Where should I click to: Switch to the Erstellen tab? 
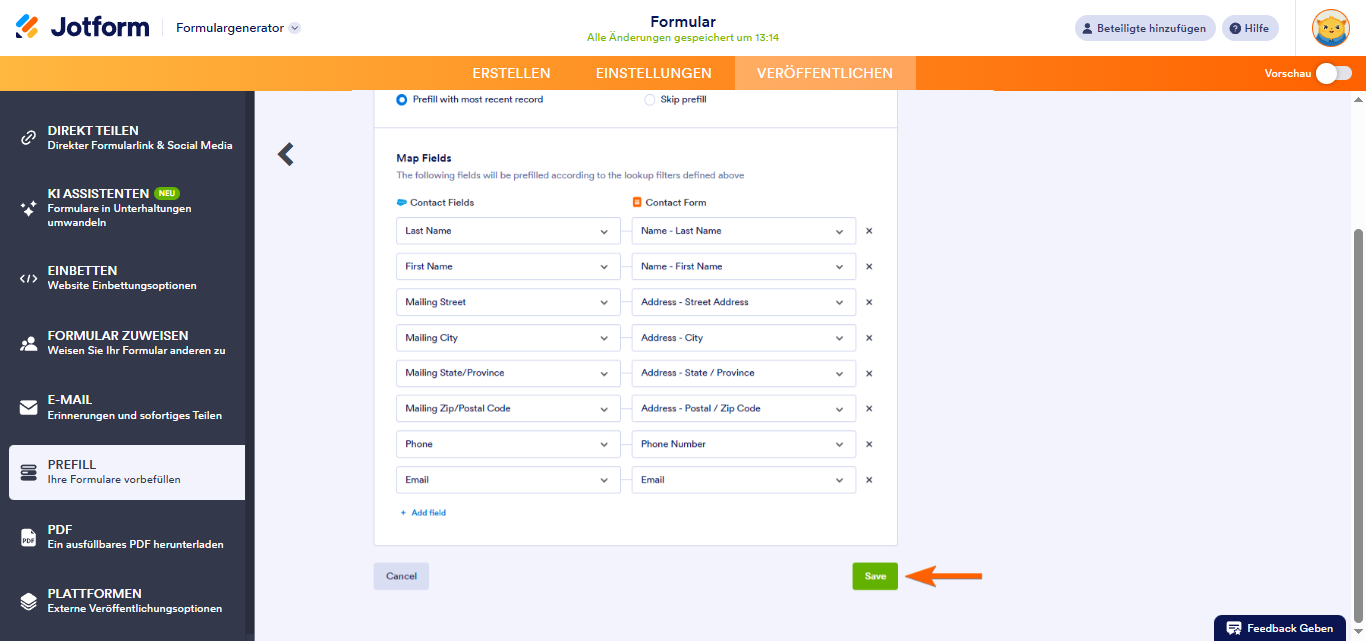(511, 73)
